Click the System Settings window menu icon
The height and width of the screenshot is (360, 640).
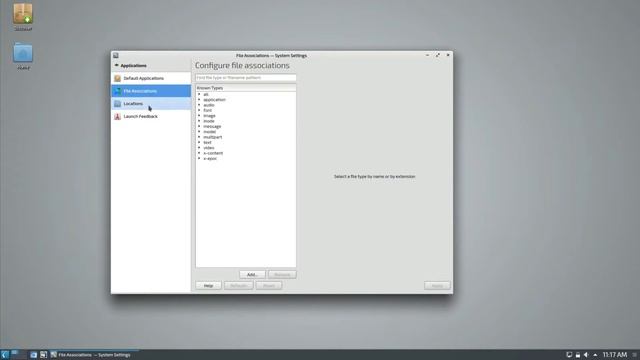pos(116,56)
